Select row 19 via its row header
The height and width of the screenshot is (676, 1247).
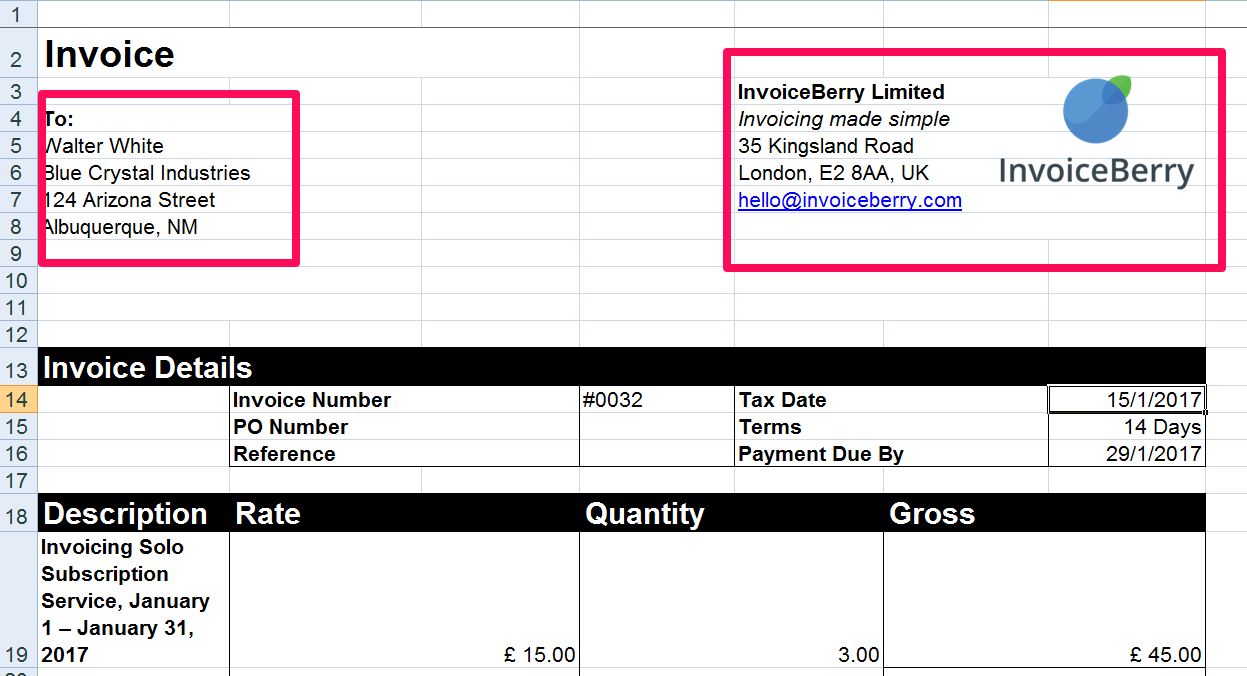[x=18, y=600]
